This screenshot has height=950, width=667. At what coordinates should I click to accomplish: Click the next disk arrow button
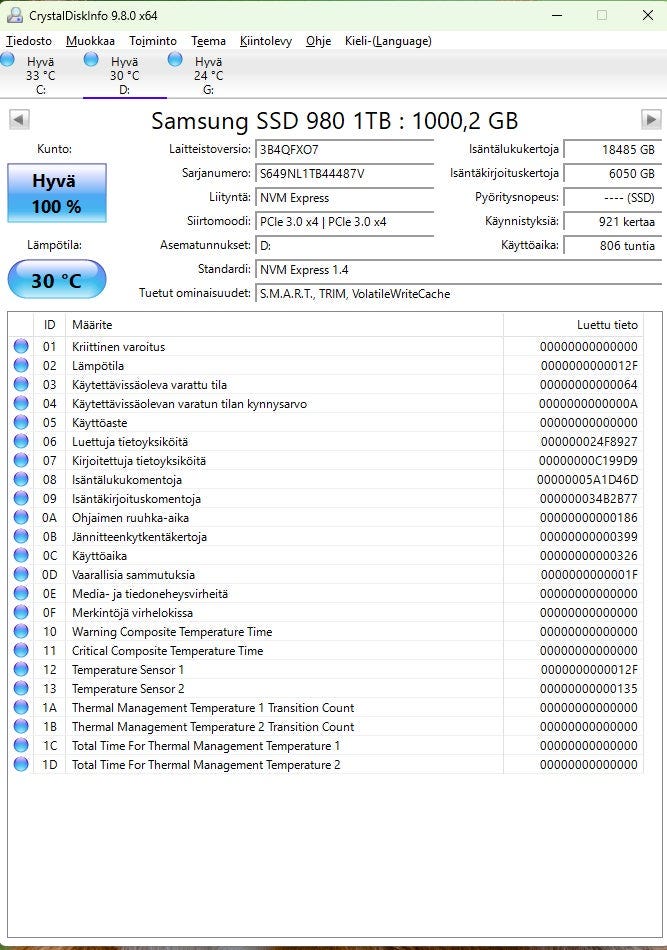(x=651, y=119)
